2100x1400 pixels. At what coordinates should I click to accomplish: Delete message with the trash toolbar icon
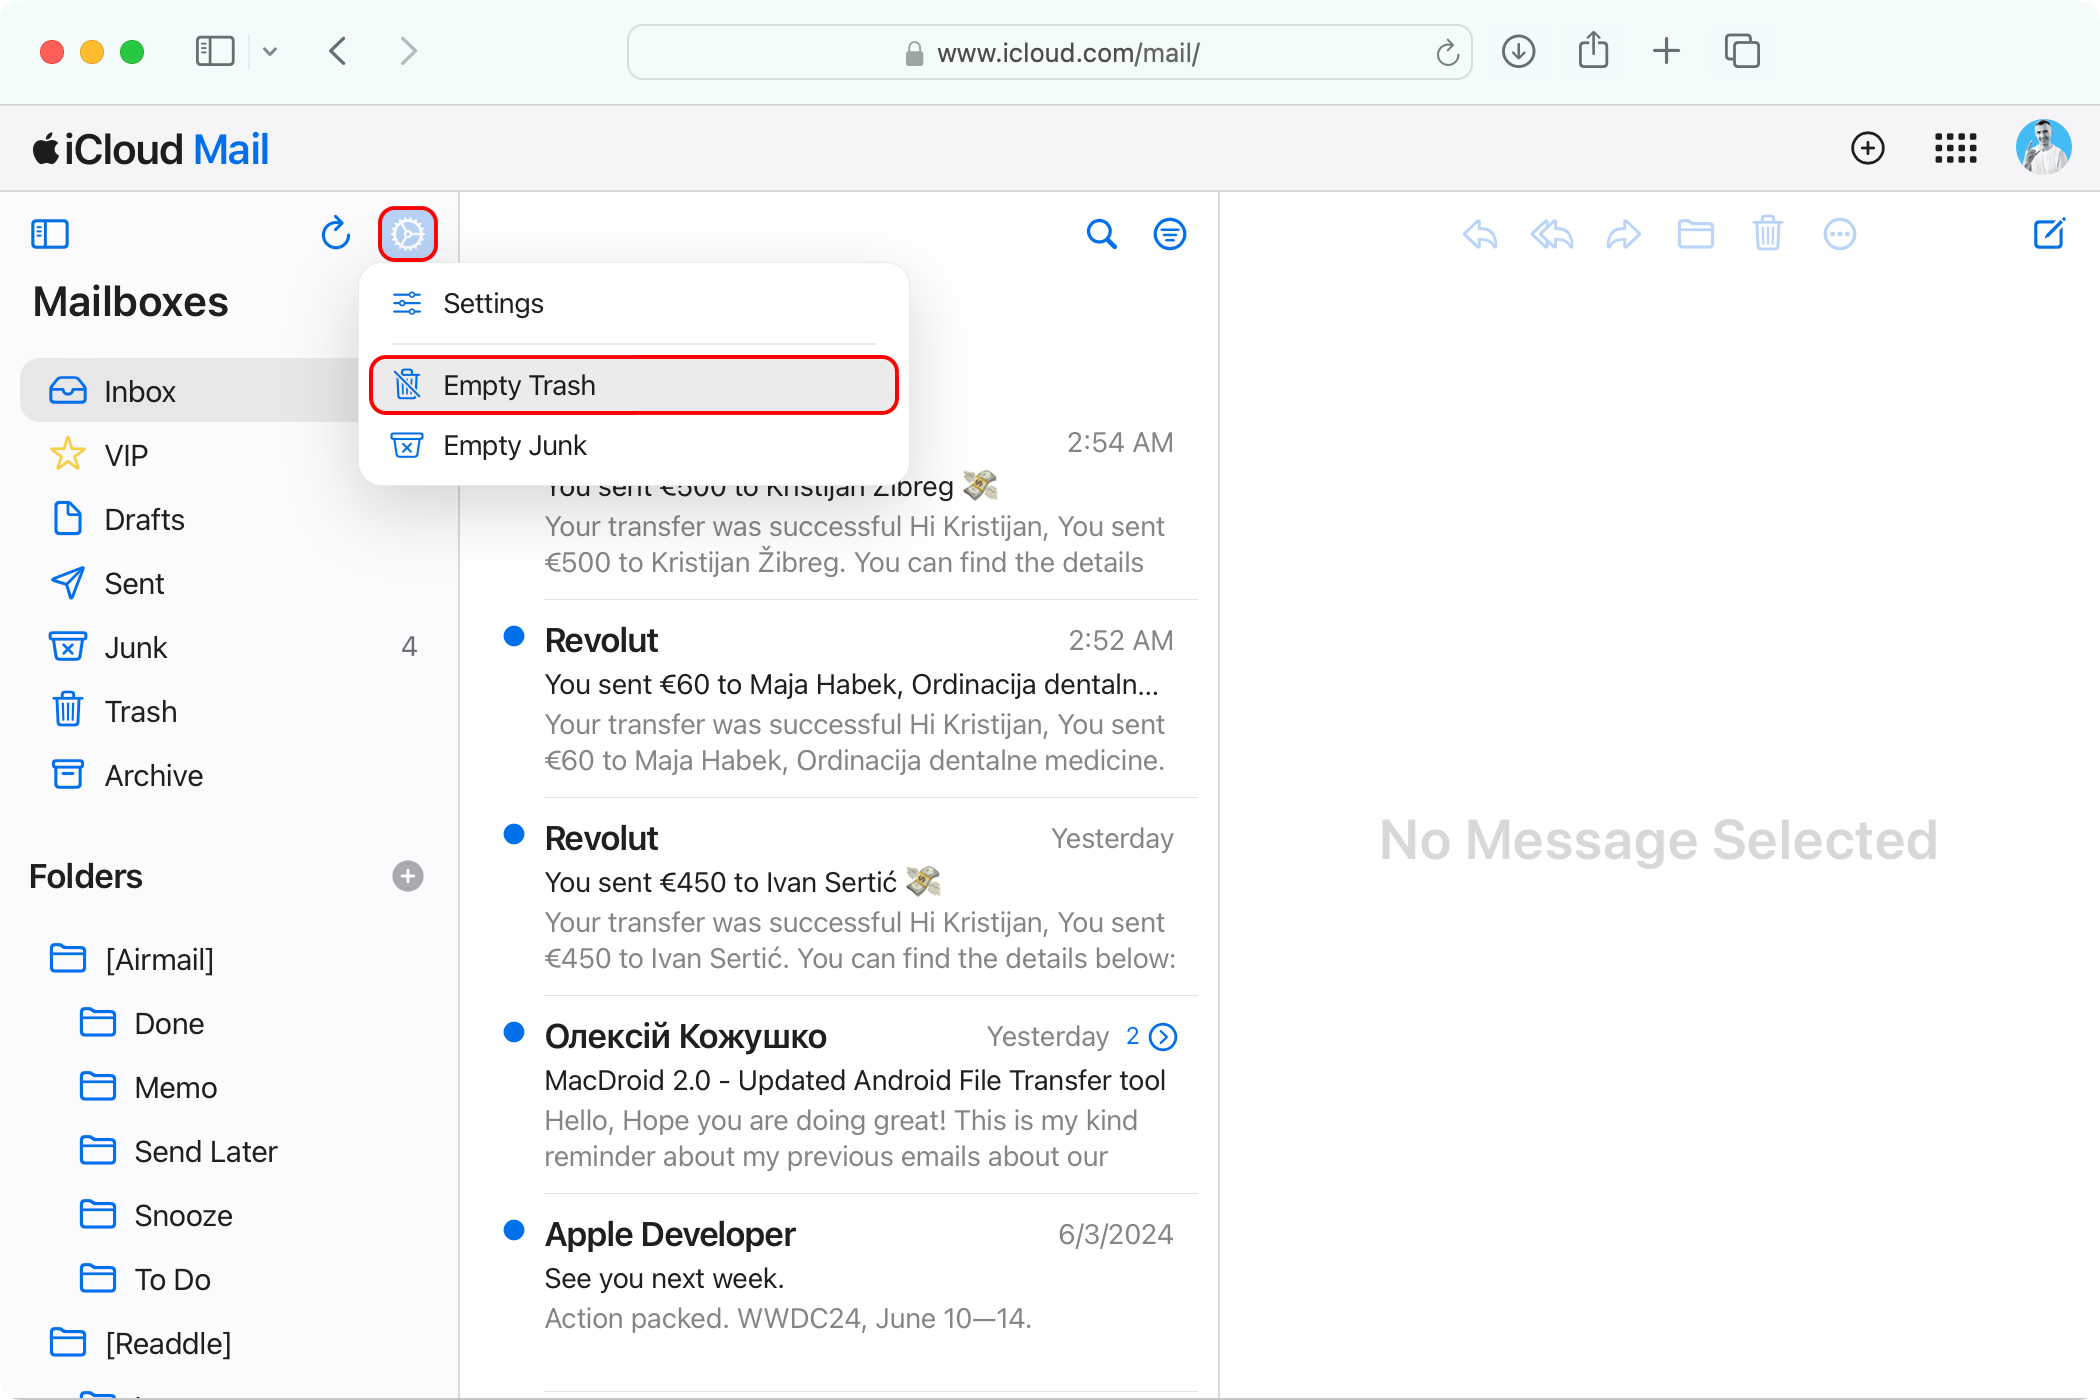1767,233
